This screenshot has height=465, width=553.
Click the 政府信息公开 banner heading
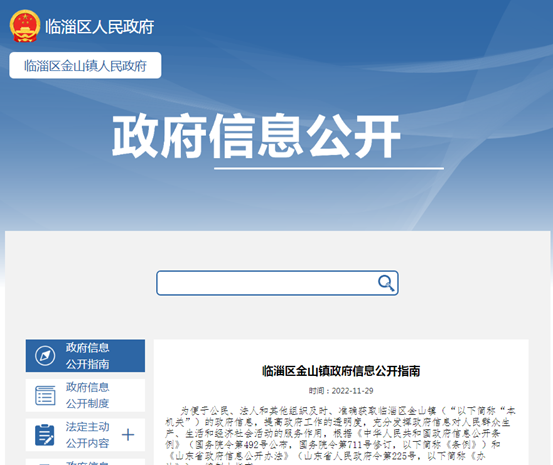tap(256, 136)
